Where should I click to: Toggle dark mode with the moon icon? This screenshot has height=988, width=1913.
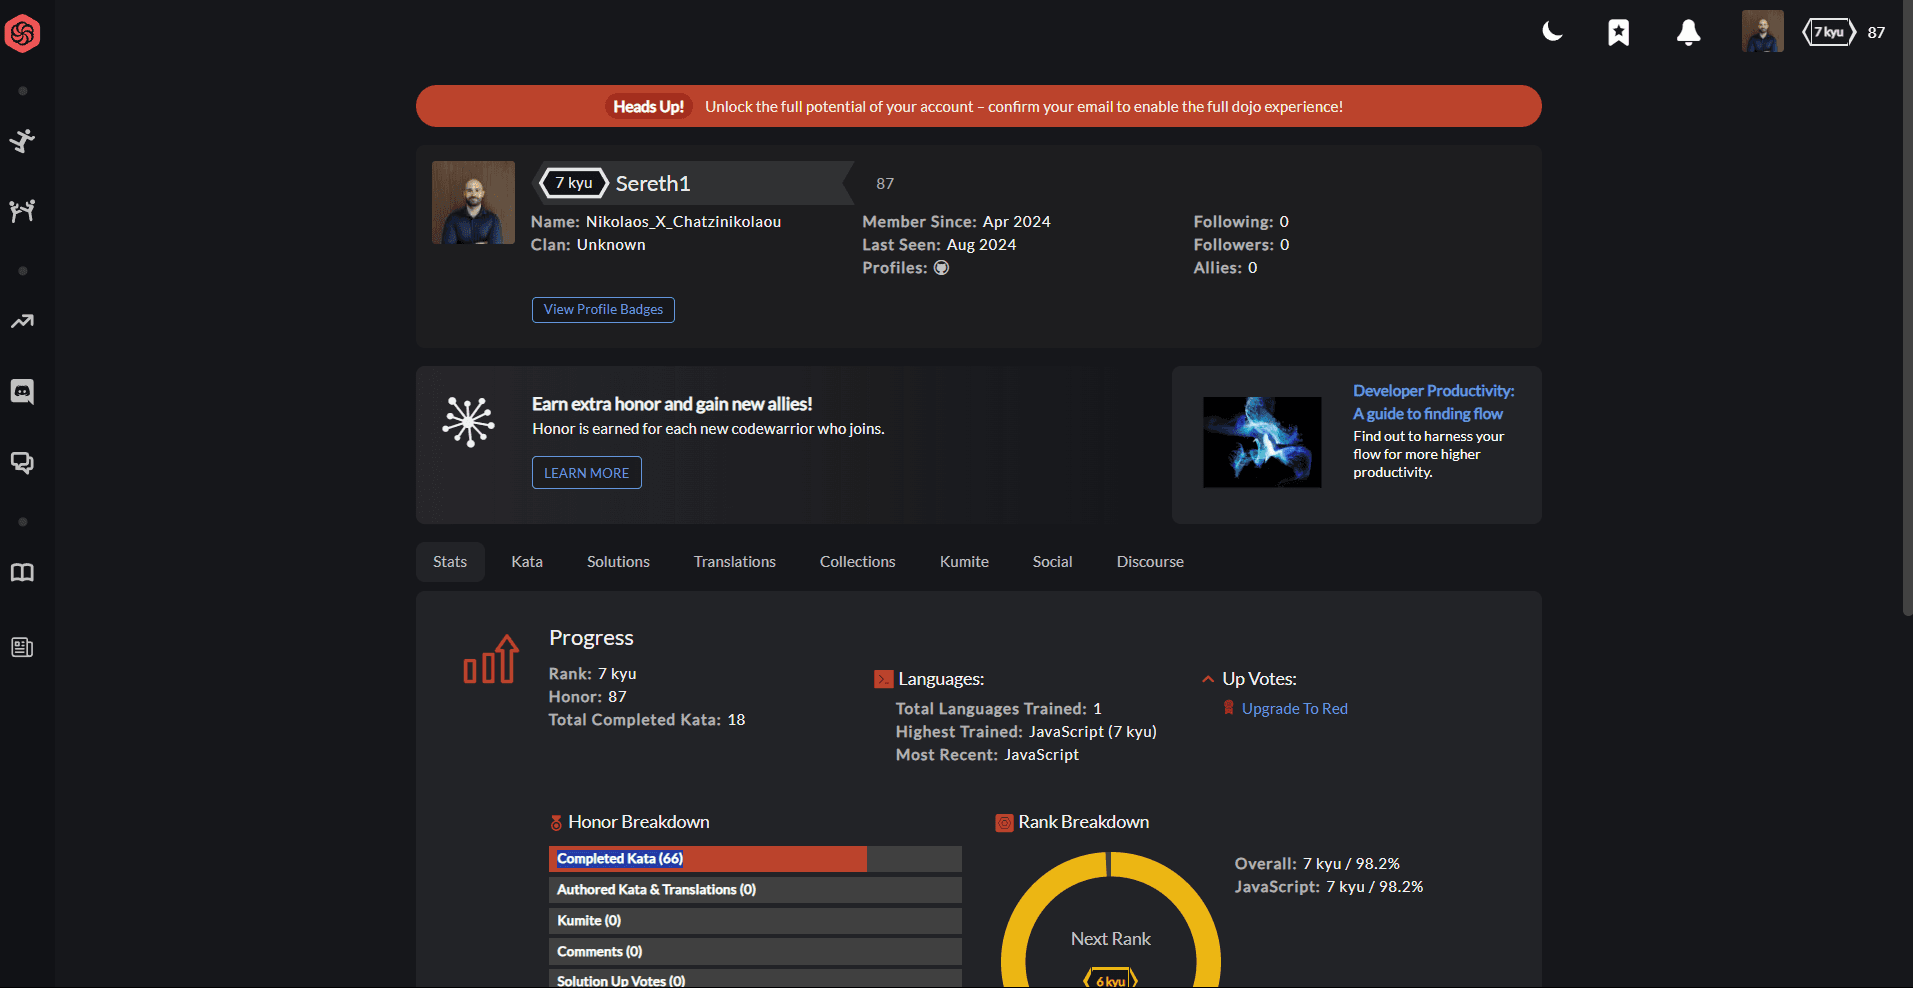tap(1552, 32)
